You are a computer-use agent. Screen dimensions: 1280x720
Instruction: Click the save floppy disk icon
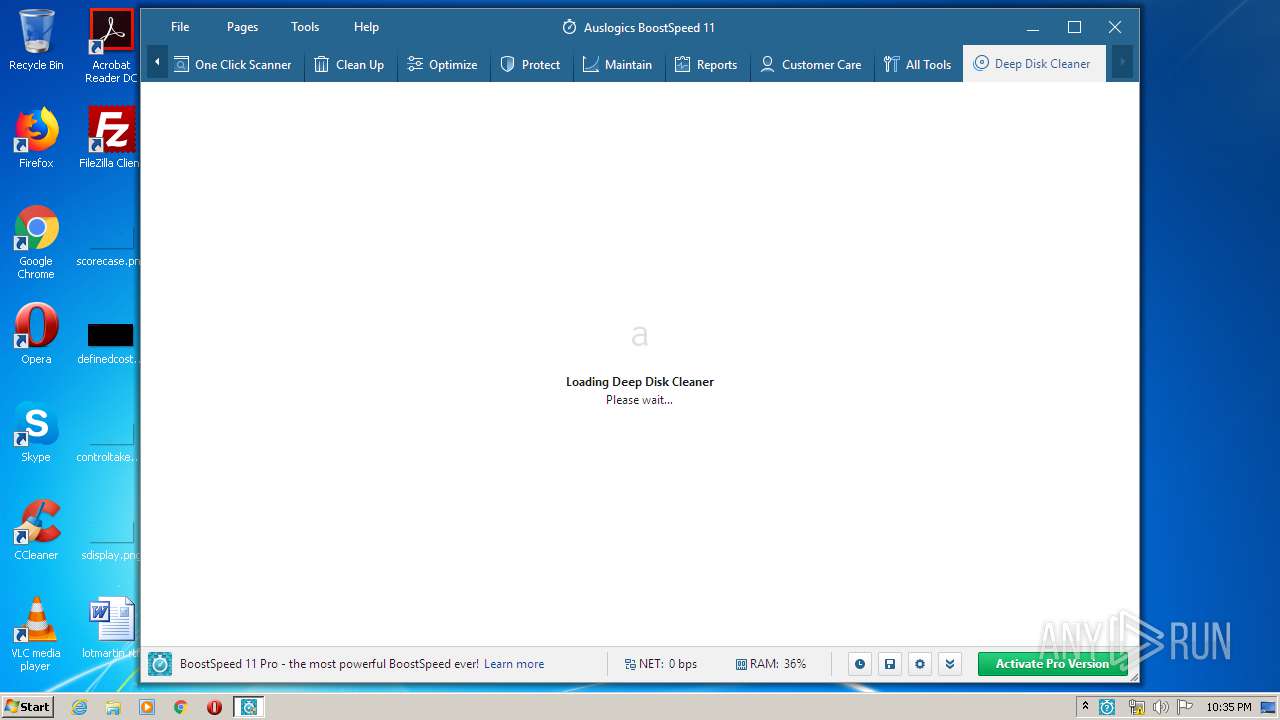tap(890, 664)
